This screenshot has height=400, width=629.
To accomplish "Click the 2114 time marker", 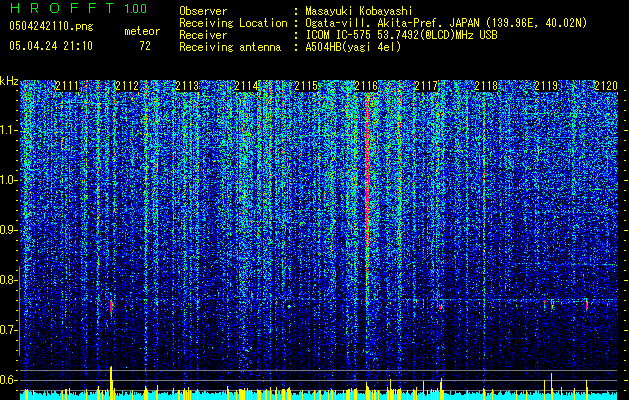I will 246,86.
